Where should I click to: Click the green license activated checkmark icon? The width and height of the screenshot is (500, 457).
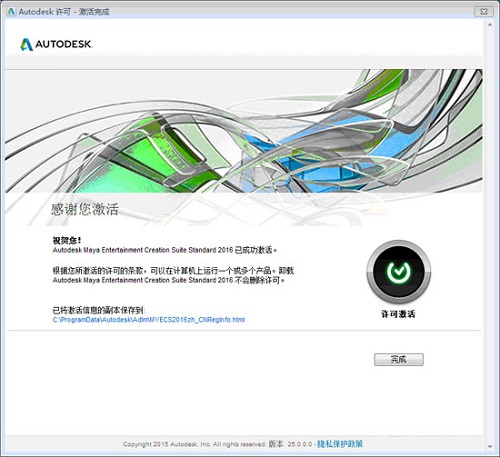pos(399,272)
